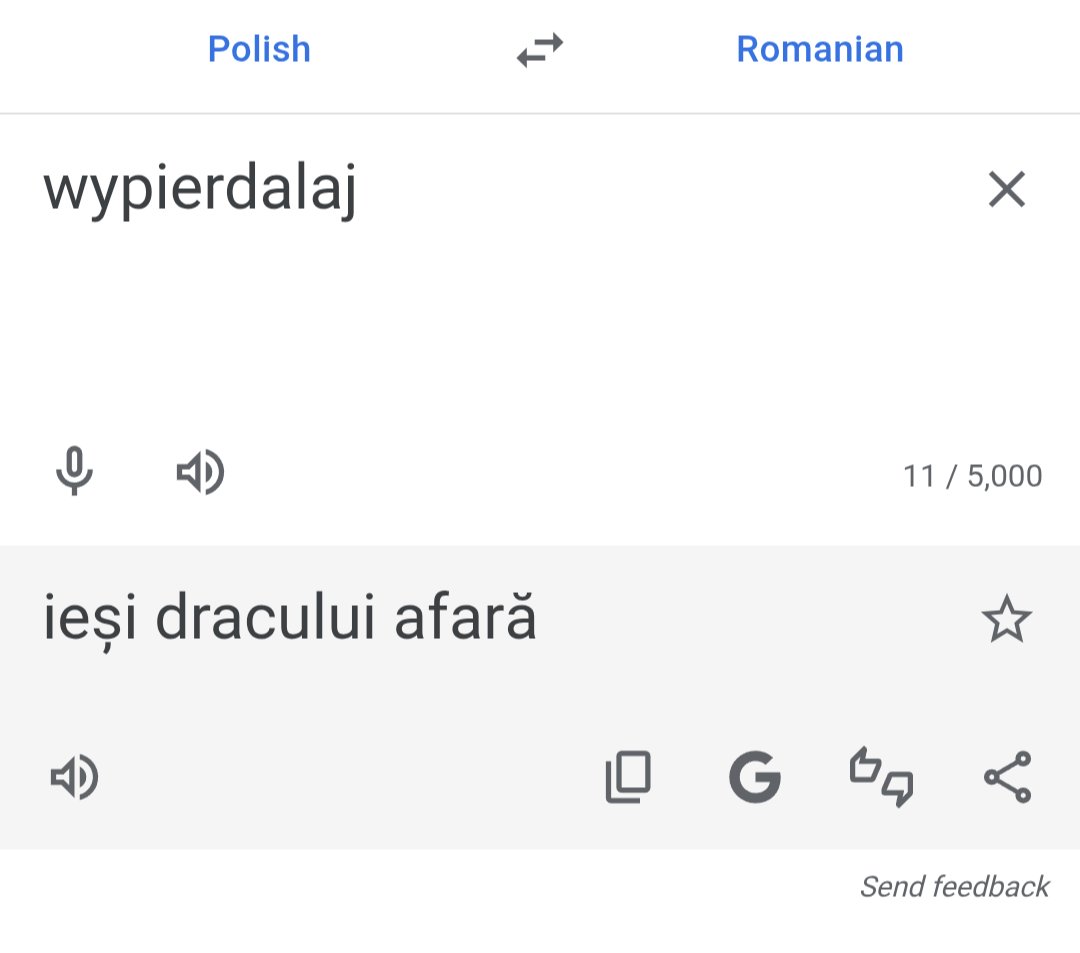Click the source text "wypierdalaj"

pos(200,190)
